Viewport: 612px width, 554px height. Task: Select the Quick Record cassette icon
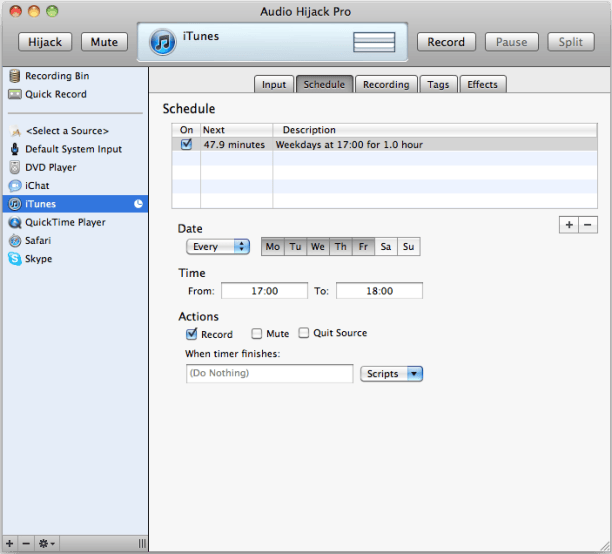(14, 94)
